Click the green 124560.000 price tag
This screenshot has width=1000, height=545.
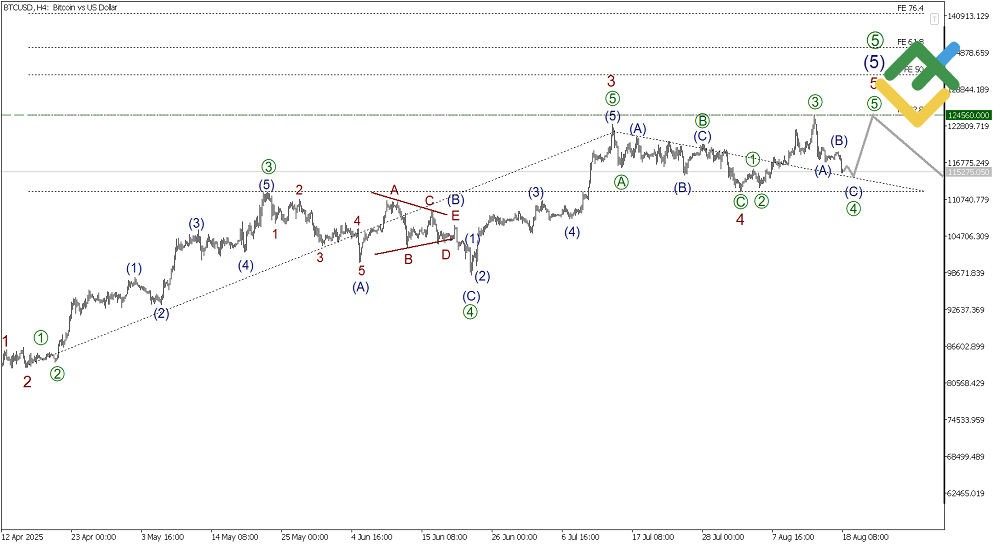(x=968, y=115)
